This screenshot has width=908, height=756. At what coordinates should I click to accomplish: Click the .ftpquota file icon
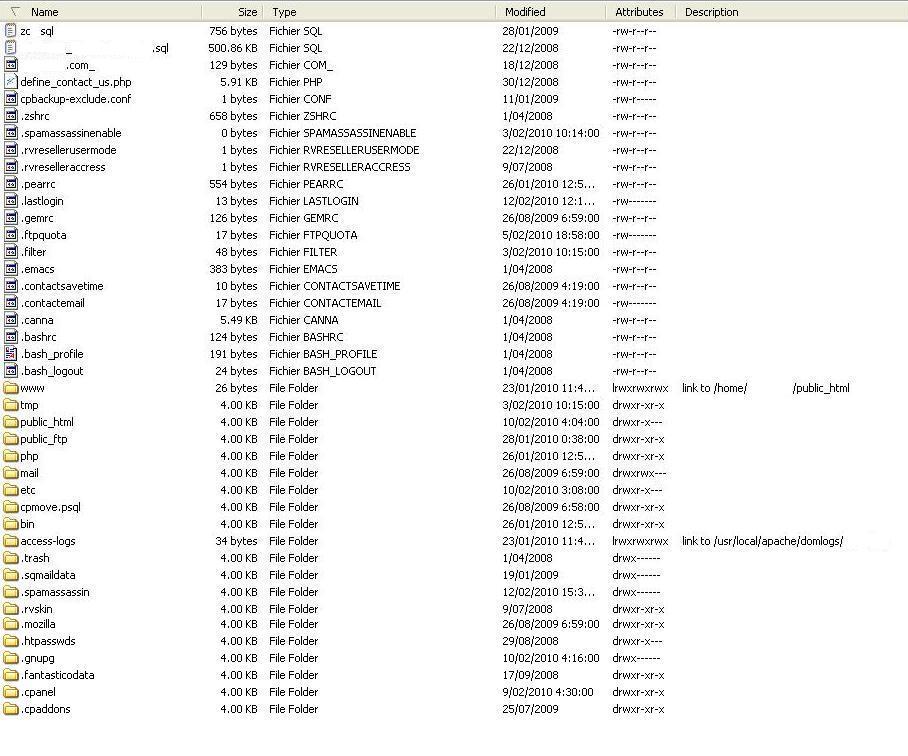pyautogui.click(x=10, y=234)
